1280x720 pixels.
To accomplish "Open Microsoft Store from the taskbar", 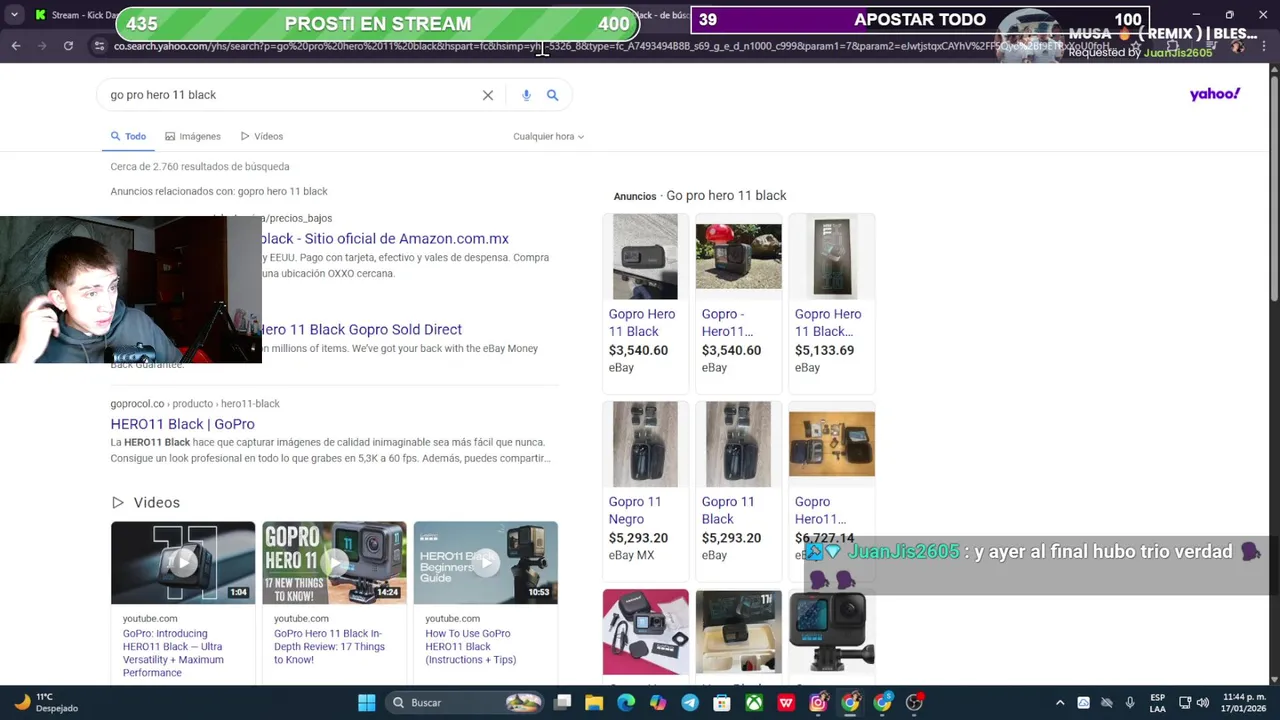I will pyautogui.click(x=722, y=703).
